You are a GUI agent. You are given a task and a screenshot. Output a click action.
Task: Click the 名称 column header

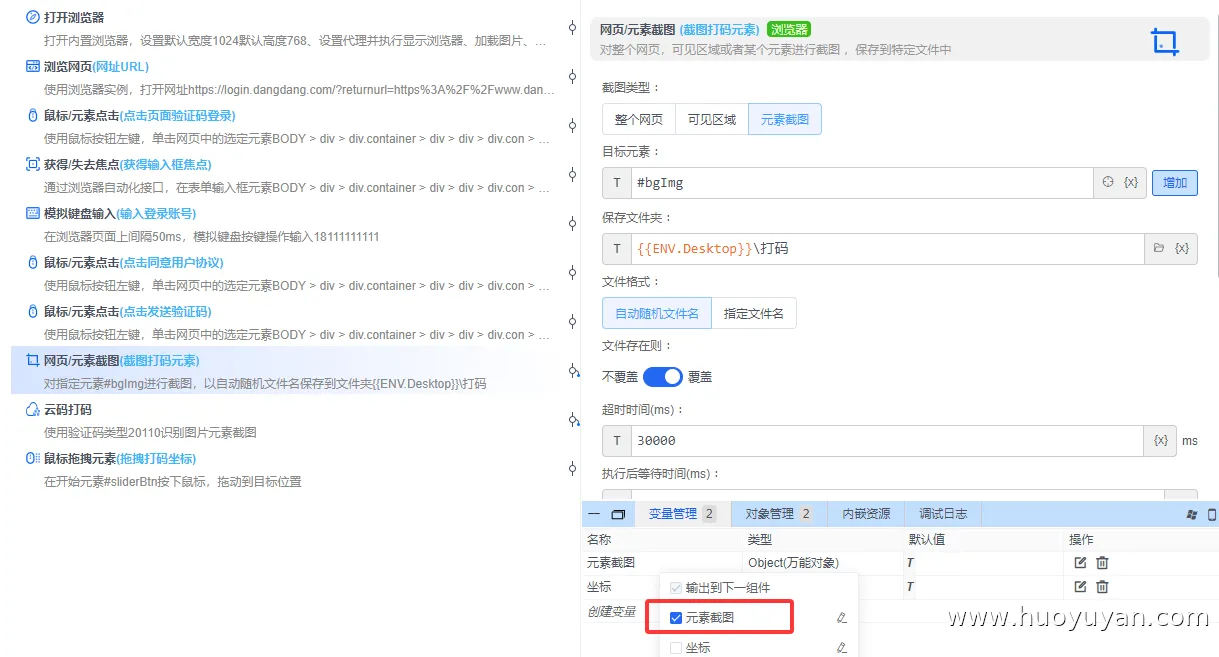599,539
